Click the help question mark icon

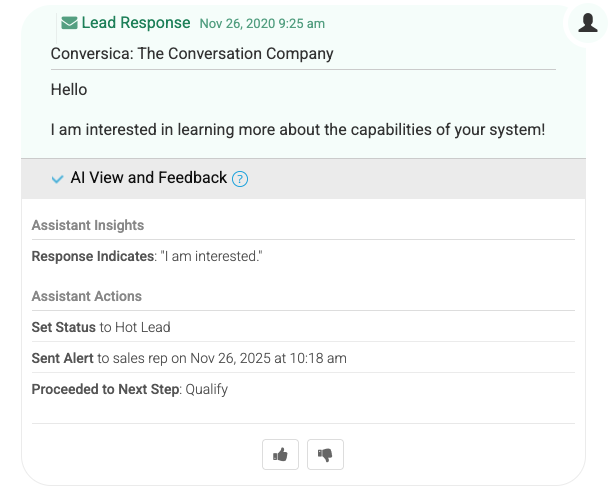(x=240, y=179)
